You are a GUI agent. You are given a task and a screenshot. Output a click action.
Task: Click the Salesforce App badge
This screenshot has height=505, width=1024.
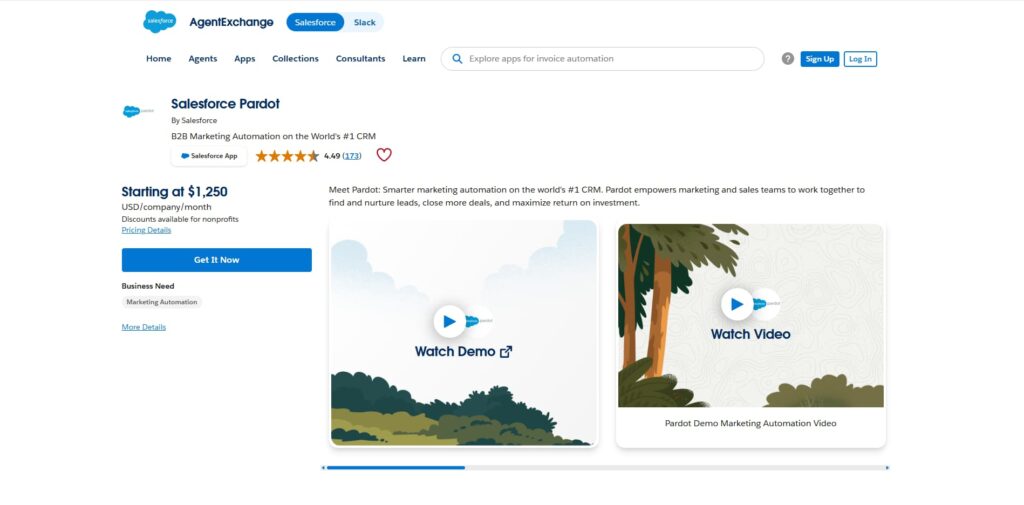209,156
